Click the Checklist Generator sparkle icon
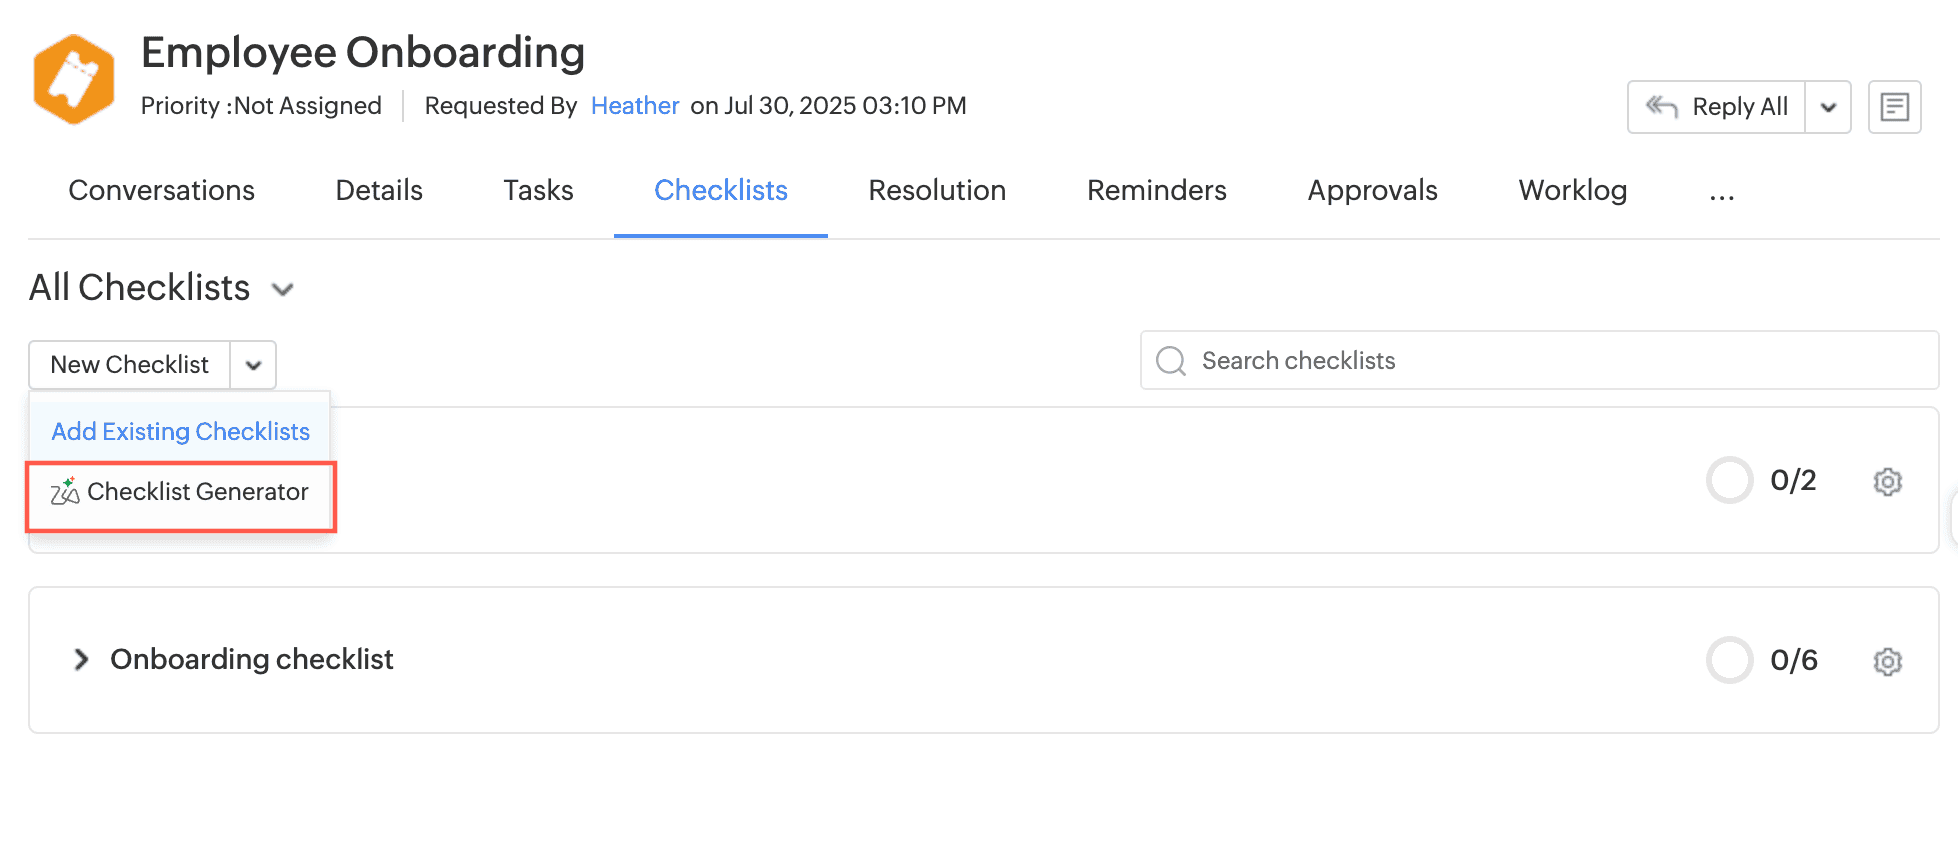 pos(65,491)
